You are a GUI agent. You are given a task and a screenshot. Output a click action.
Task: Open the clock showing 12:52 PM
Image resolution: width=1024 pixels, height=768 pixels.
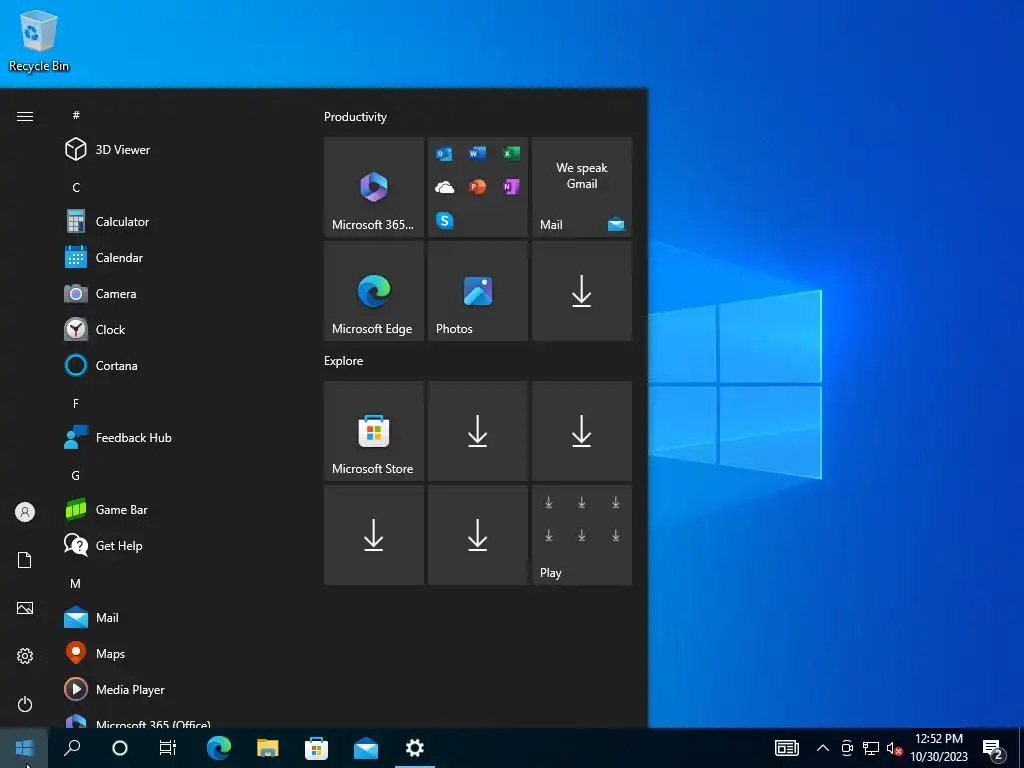939,748
